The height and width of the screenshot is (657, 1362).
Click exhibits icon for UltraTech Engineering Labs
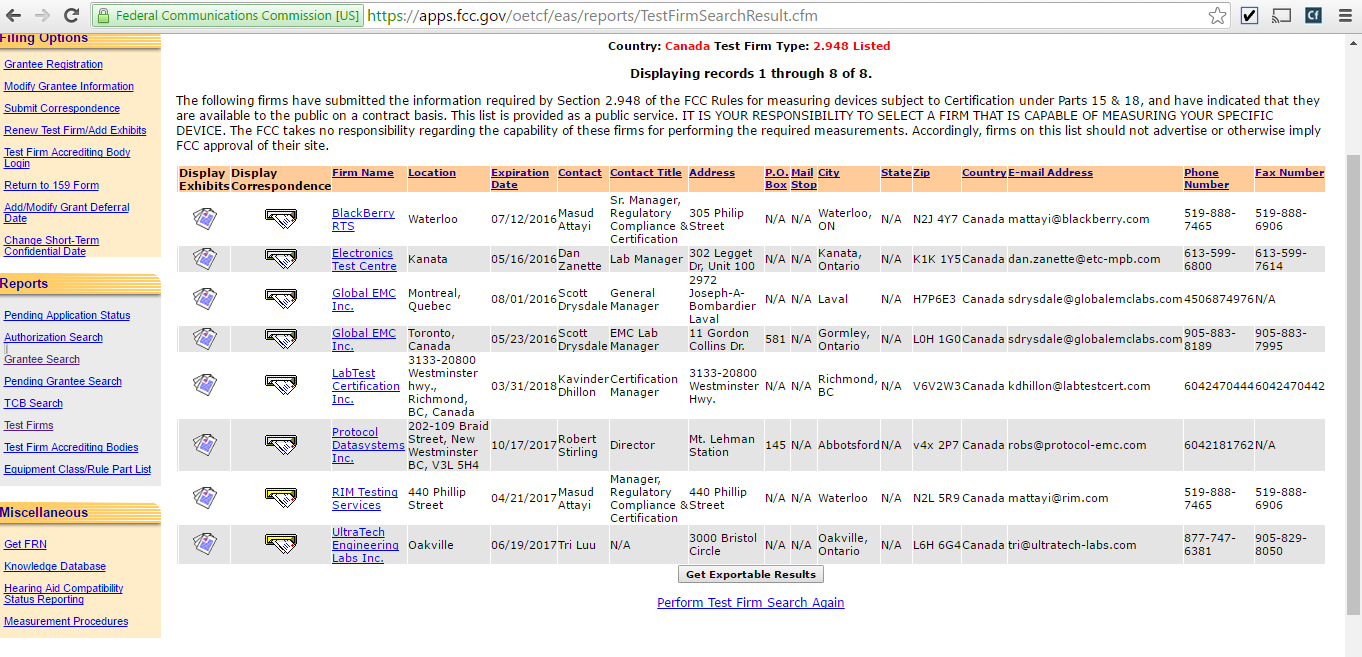tap(204, 544)
